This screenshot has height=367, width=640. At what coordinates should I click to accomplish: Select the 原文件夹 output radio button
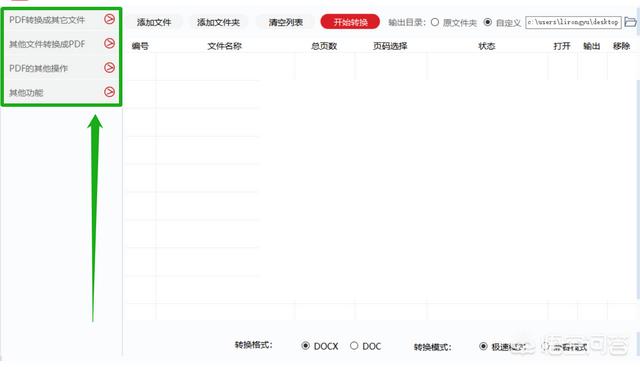(435, 22)
